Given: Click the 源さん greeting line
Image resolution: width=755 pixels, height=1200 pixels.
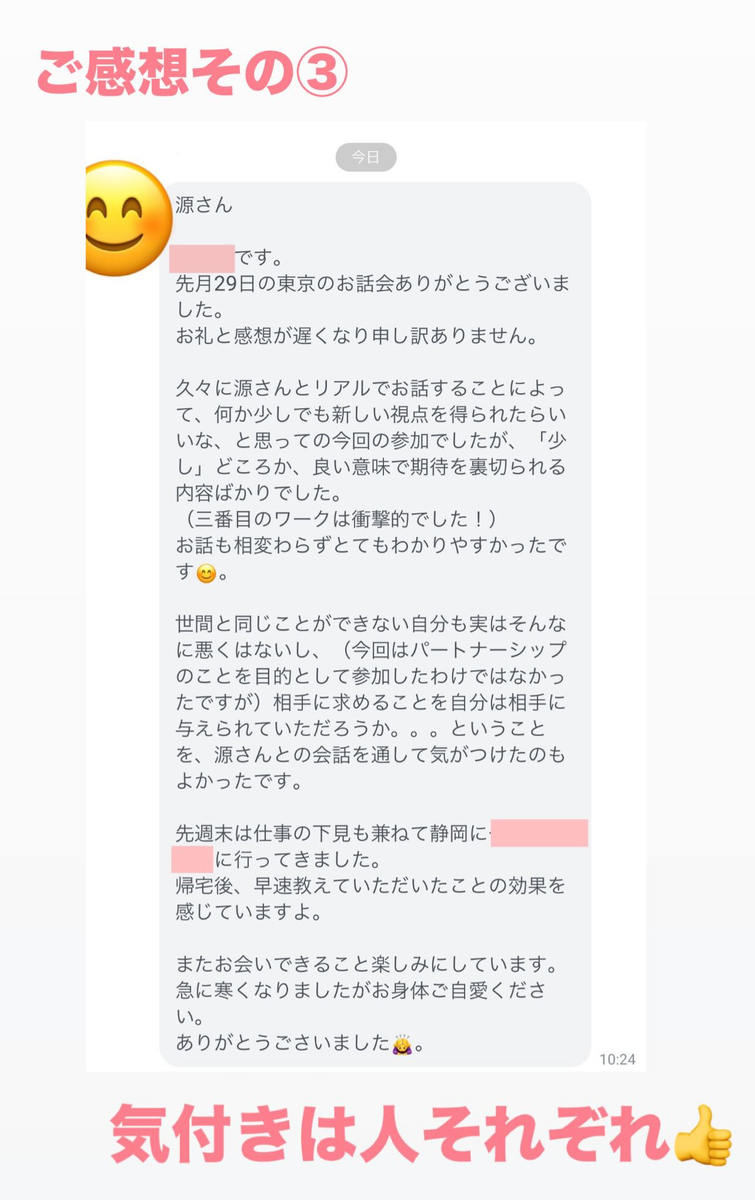Looking at the screenshot, I should (203, 205).
